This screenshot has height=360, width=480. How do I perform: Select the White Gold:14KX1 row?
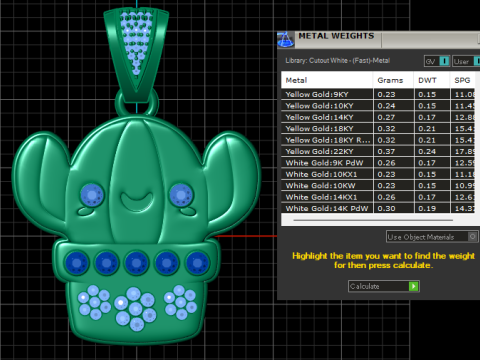[378, 197]
